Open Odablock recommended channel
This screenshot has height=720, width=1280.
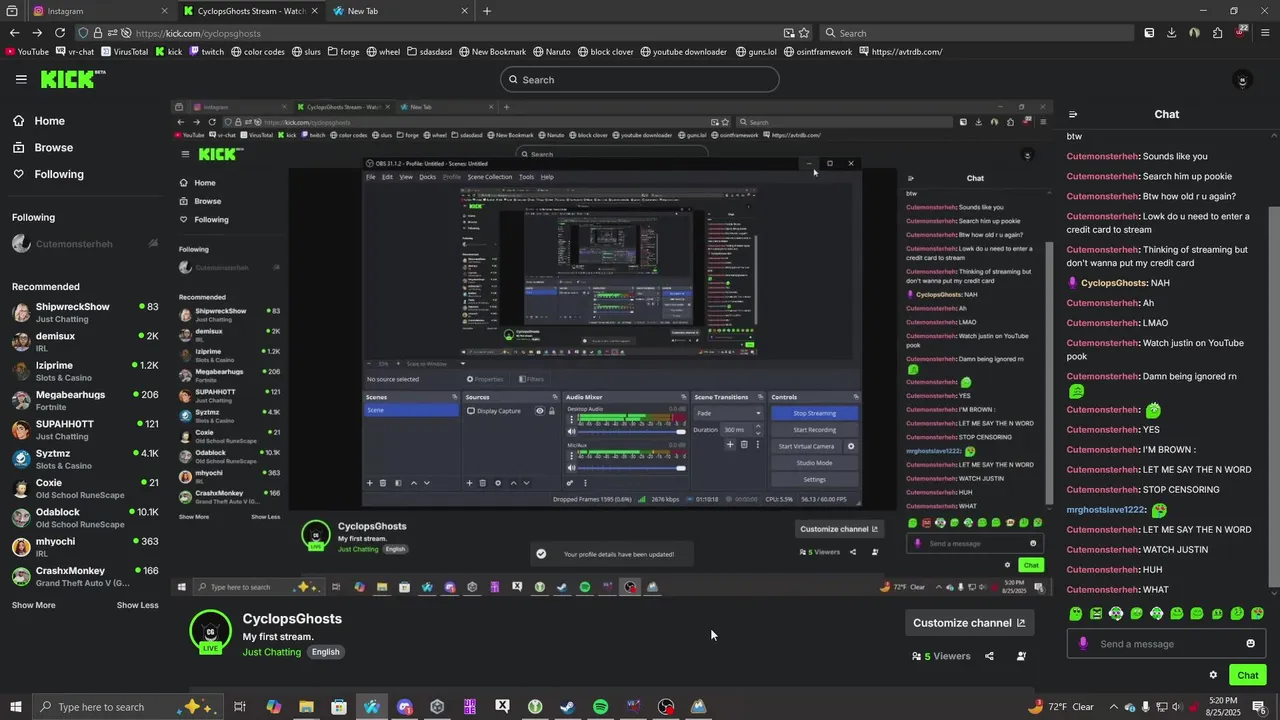coord(85,517)
